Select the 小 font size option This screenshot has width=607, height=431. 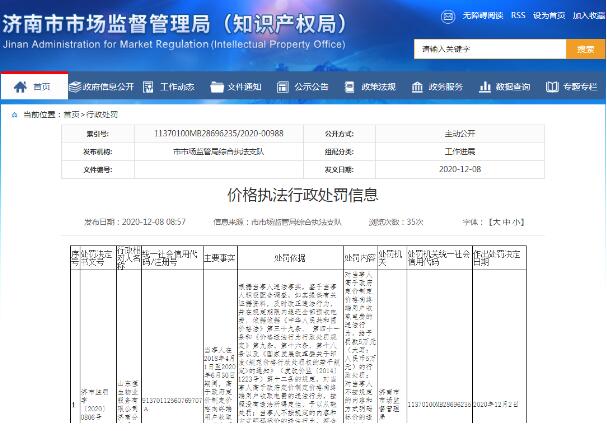[x=517, y=221]
